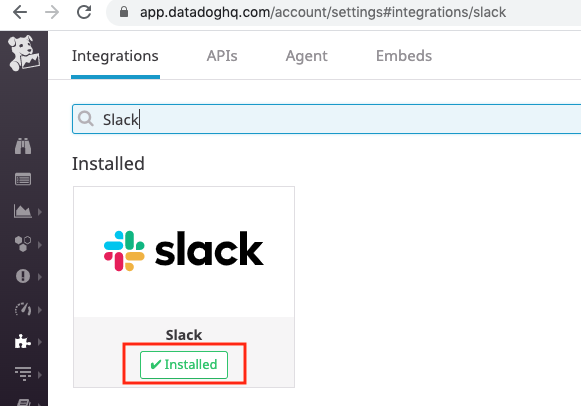This screenshot has height=406, width=581.
Task: Expand the Infrastructure submenu arrow
Action: point(40,244)
